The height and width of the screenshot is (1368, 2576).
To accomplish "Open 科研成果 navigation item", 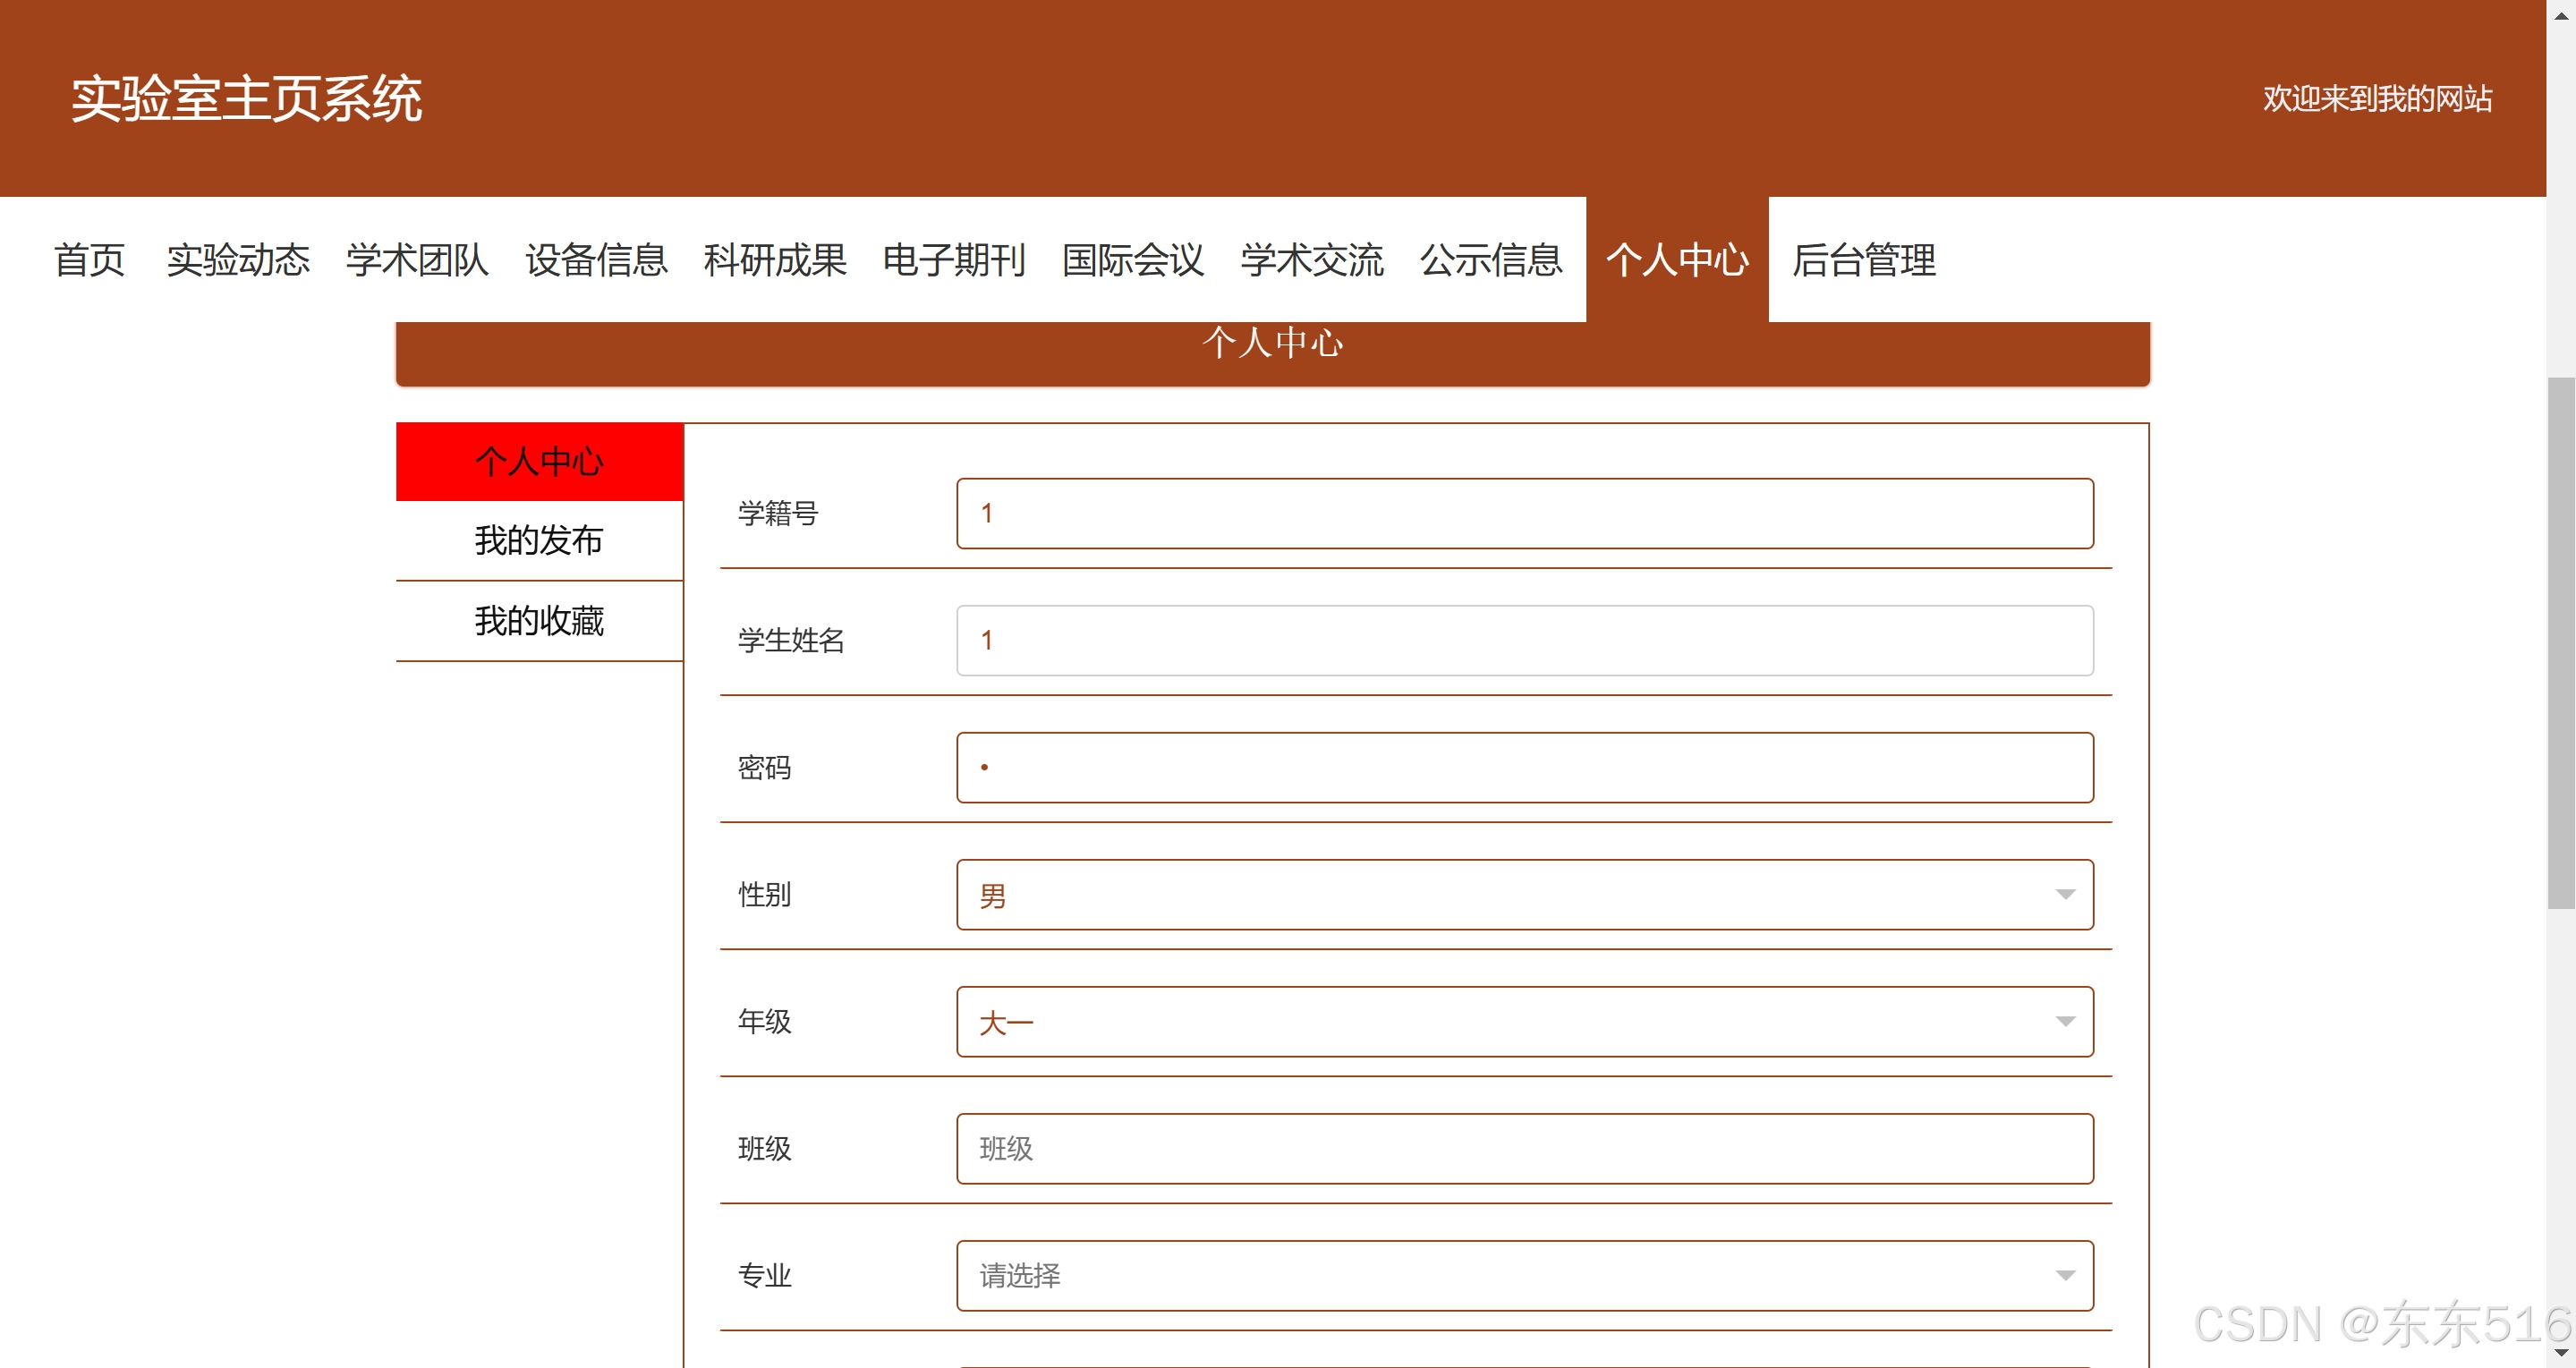I will (775, 260).
